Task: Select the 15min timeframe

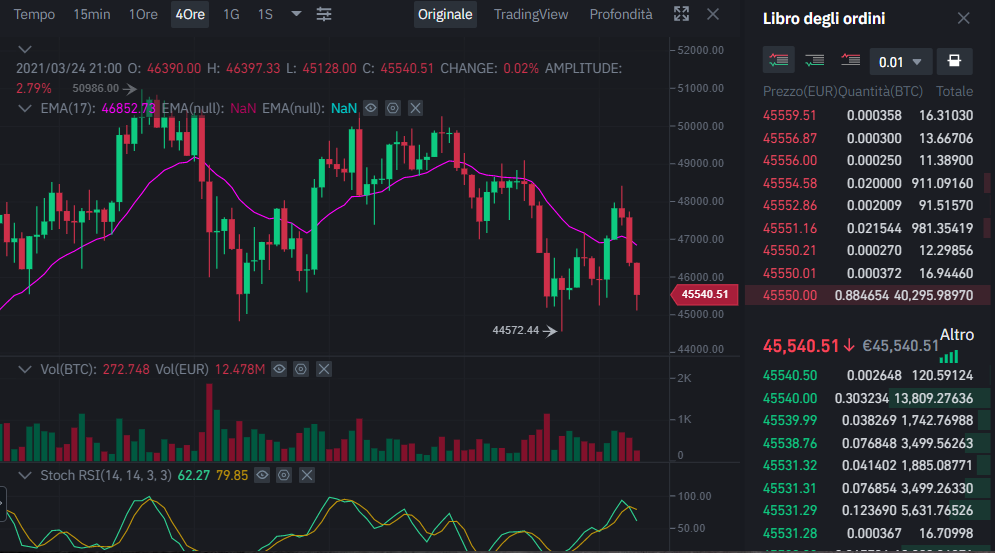Action: pyautogui.click(x=91, y=14)
